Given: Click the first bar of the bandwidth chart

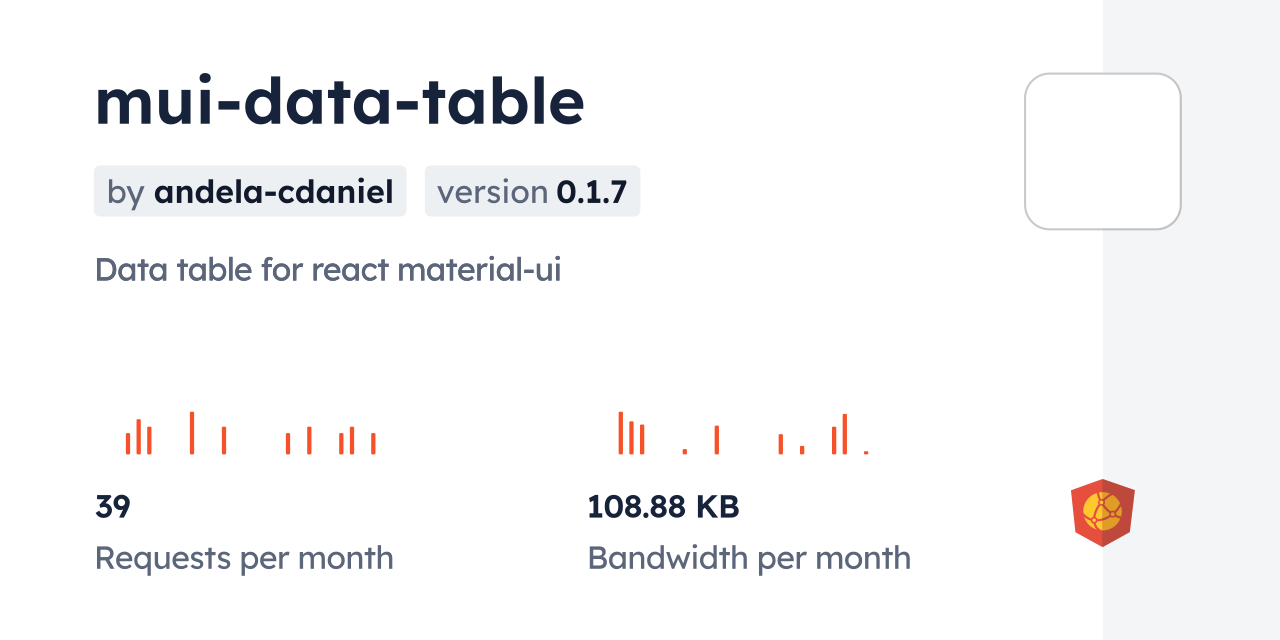Looking at the screenshot, I should tap(621, 433).
